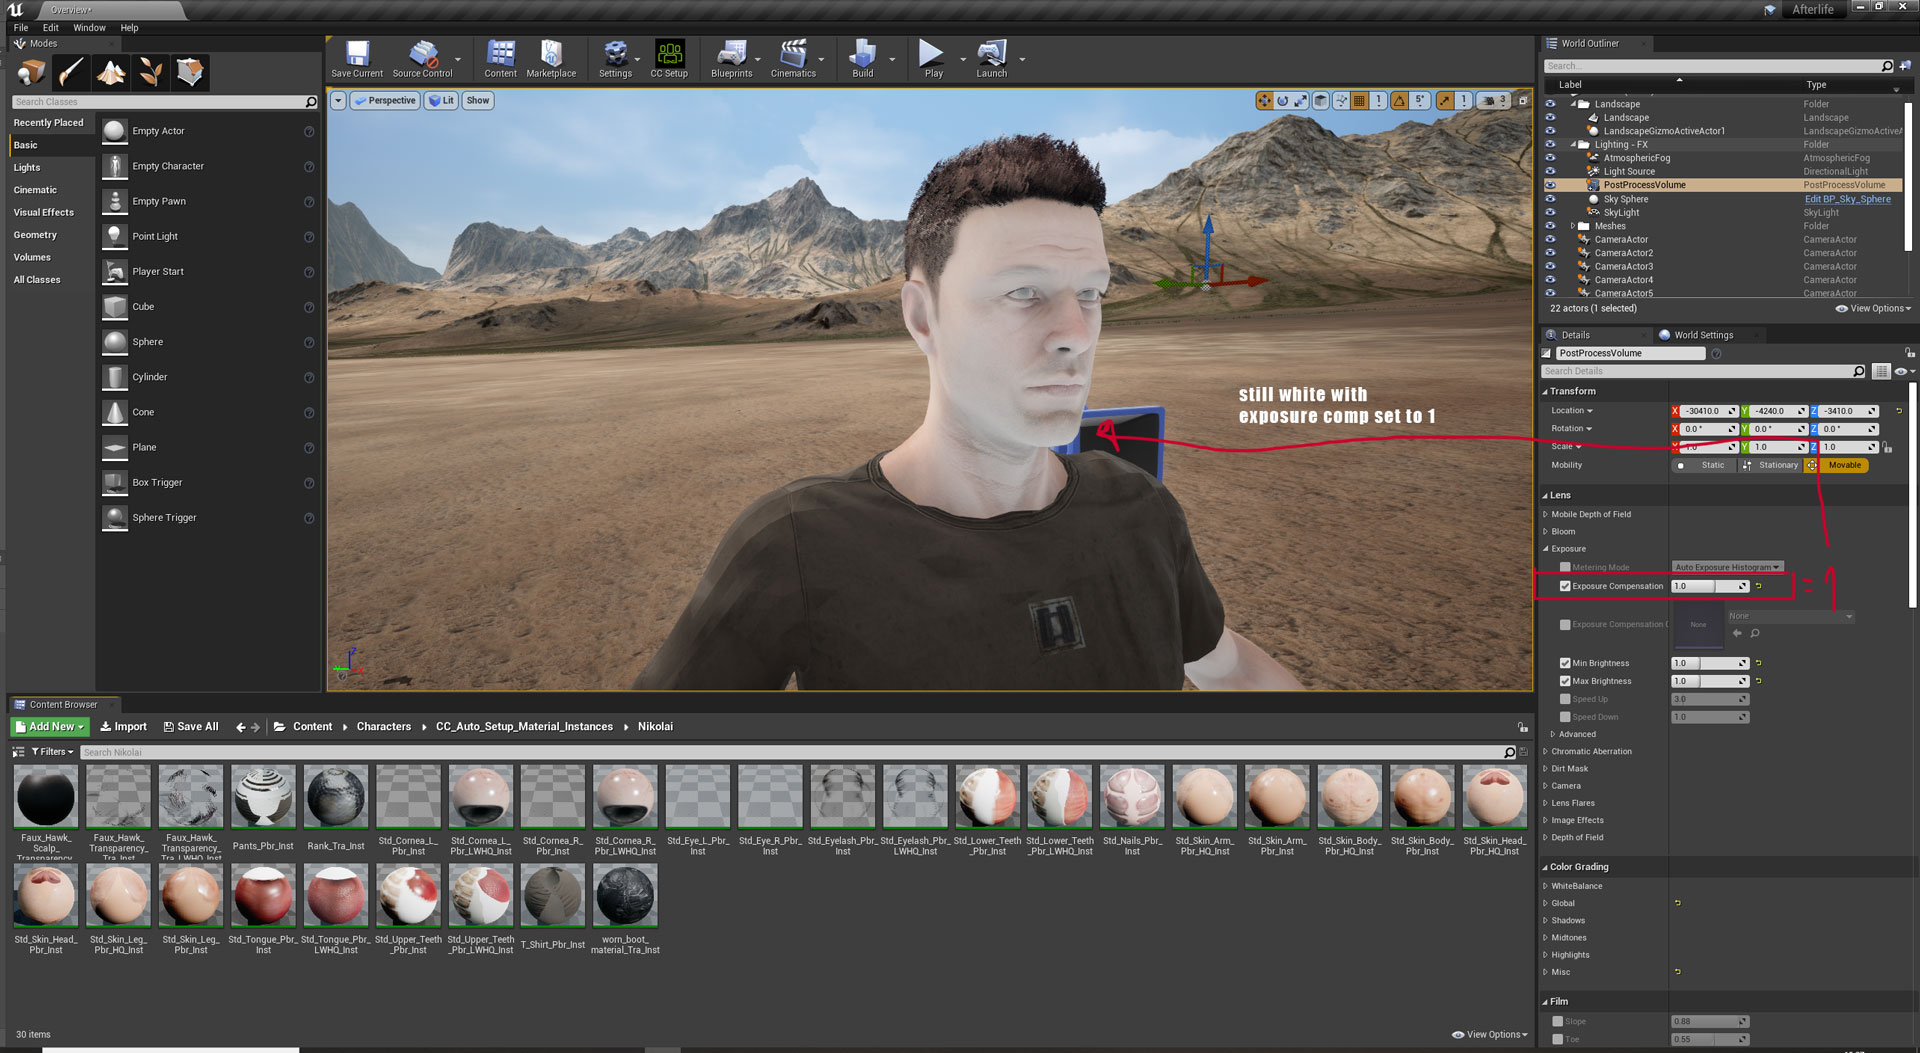Click the Launch toolbar icon
This screenshot has height=1053, width=1920.
[991, 59]
